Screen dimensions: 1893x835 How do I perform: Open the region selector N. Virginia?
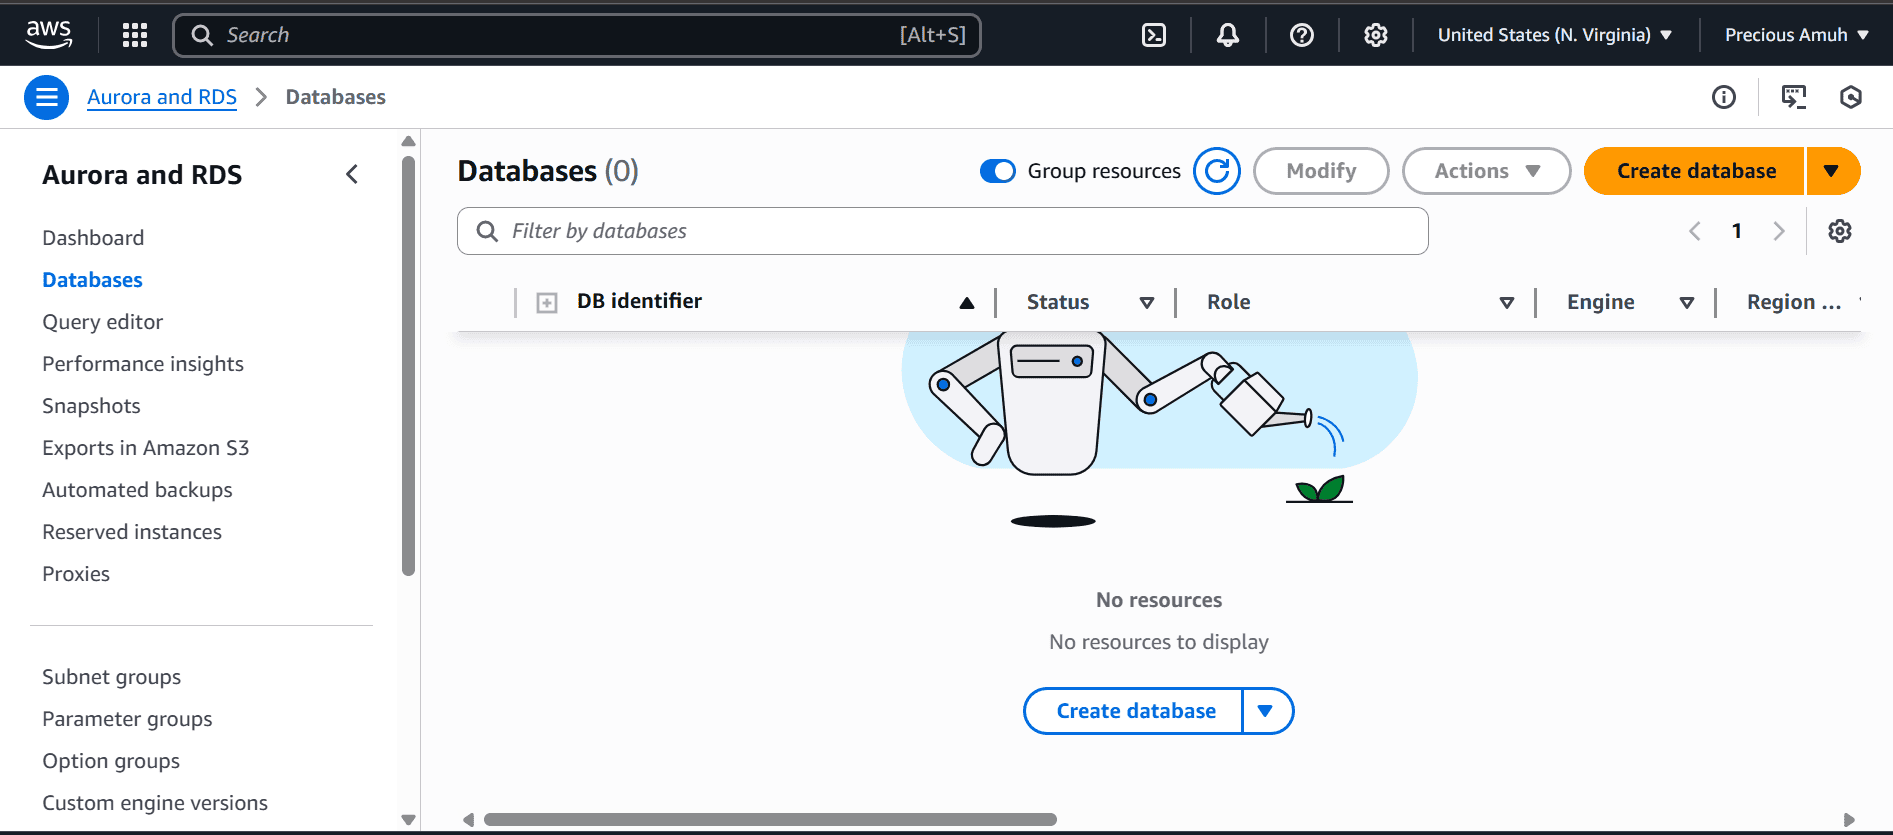(x=1555, y=35)
